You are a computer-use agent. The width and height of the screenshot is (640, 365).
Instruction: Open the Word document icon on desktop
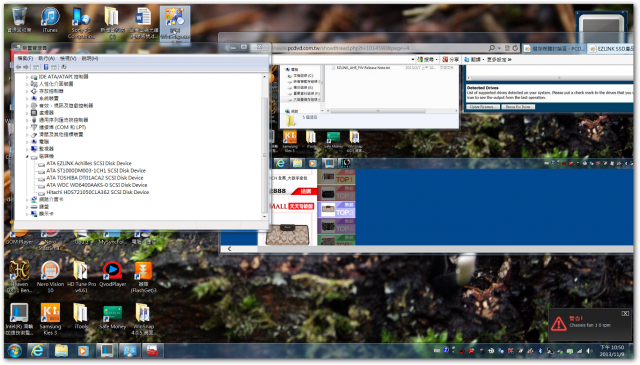click(x=143, y=23)
